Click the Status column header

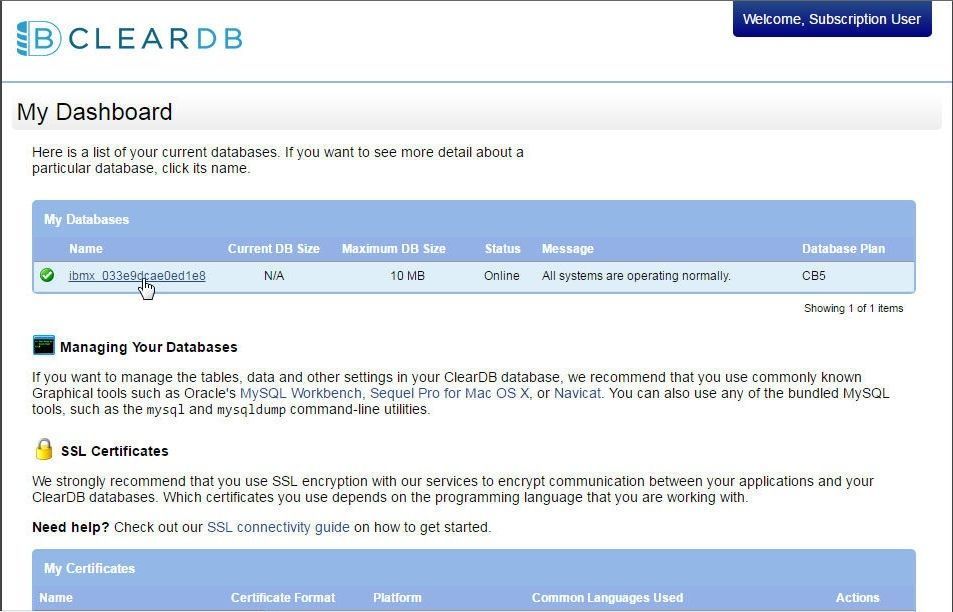(503, 249)
